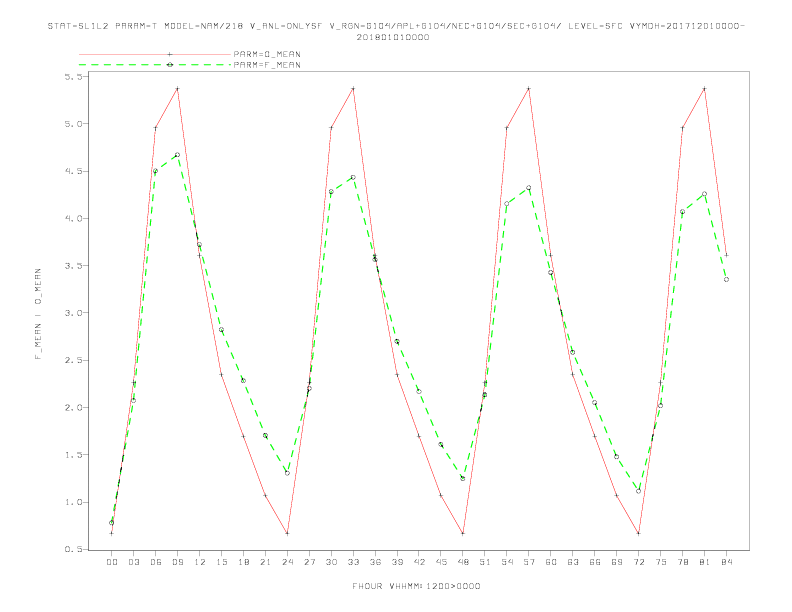Click the 54 forecast hour tick label
Viewport: 792px width, 612px height.
[507, 562]
